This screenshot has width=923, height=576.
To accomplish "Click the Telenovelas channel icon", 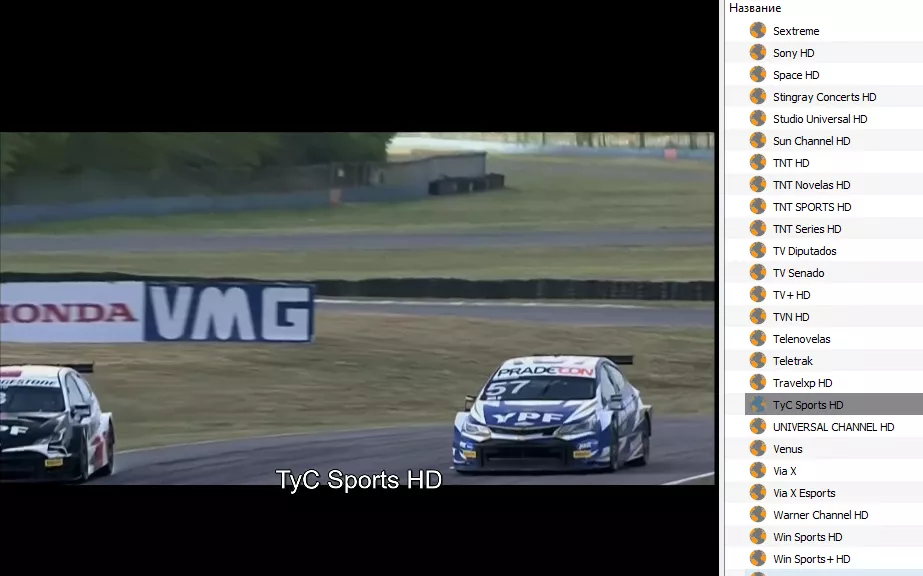I will click(x=758, y=338).
